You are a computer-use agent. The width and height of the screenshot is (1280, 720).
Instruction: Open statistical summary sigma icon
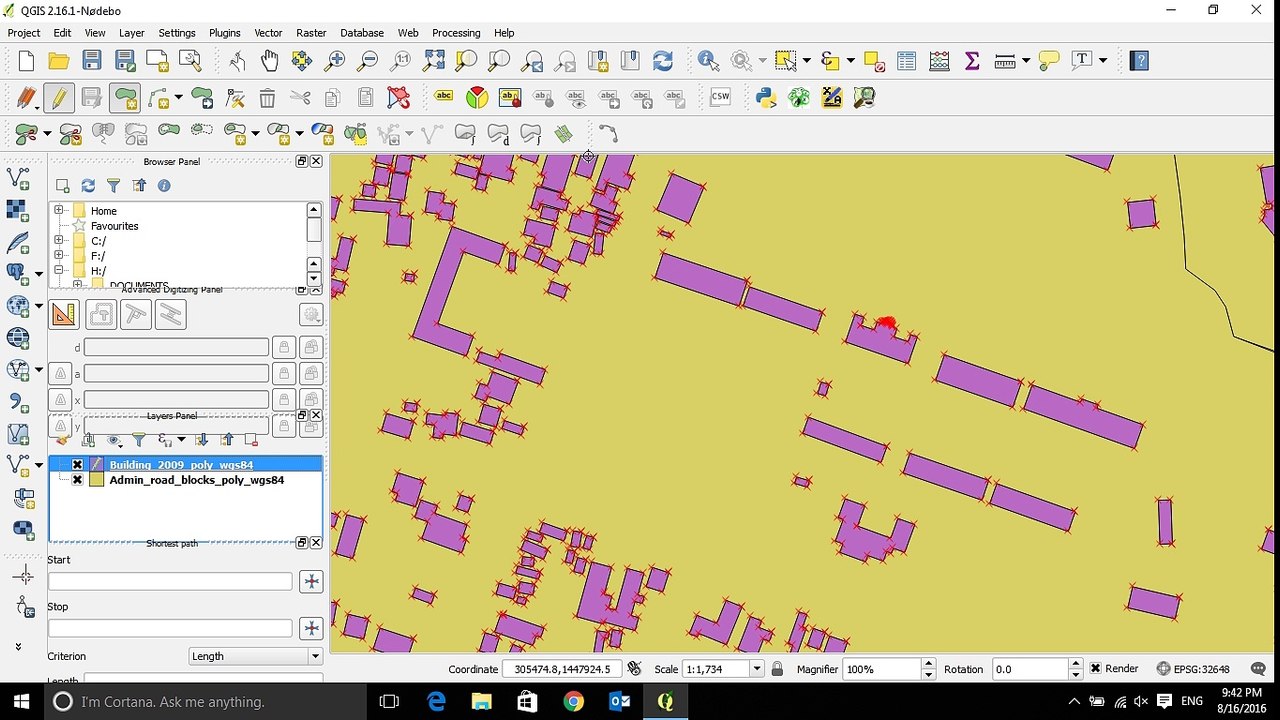point(972,61)
